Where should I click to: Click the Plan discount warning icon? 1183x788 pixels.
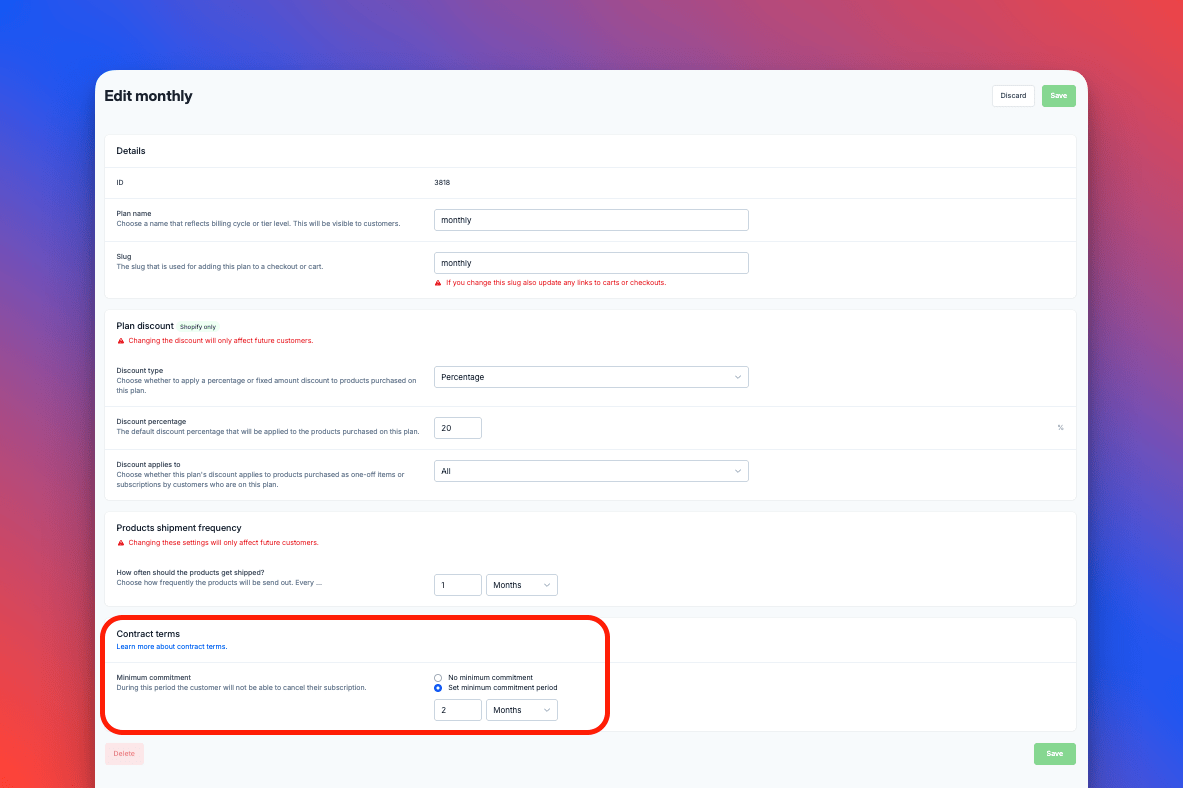[x=121, y=340]
